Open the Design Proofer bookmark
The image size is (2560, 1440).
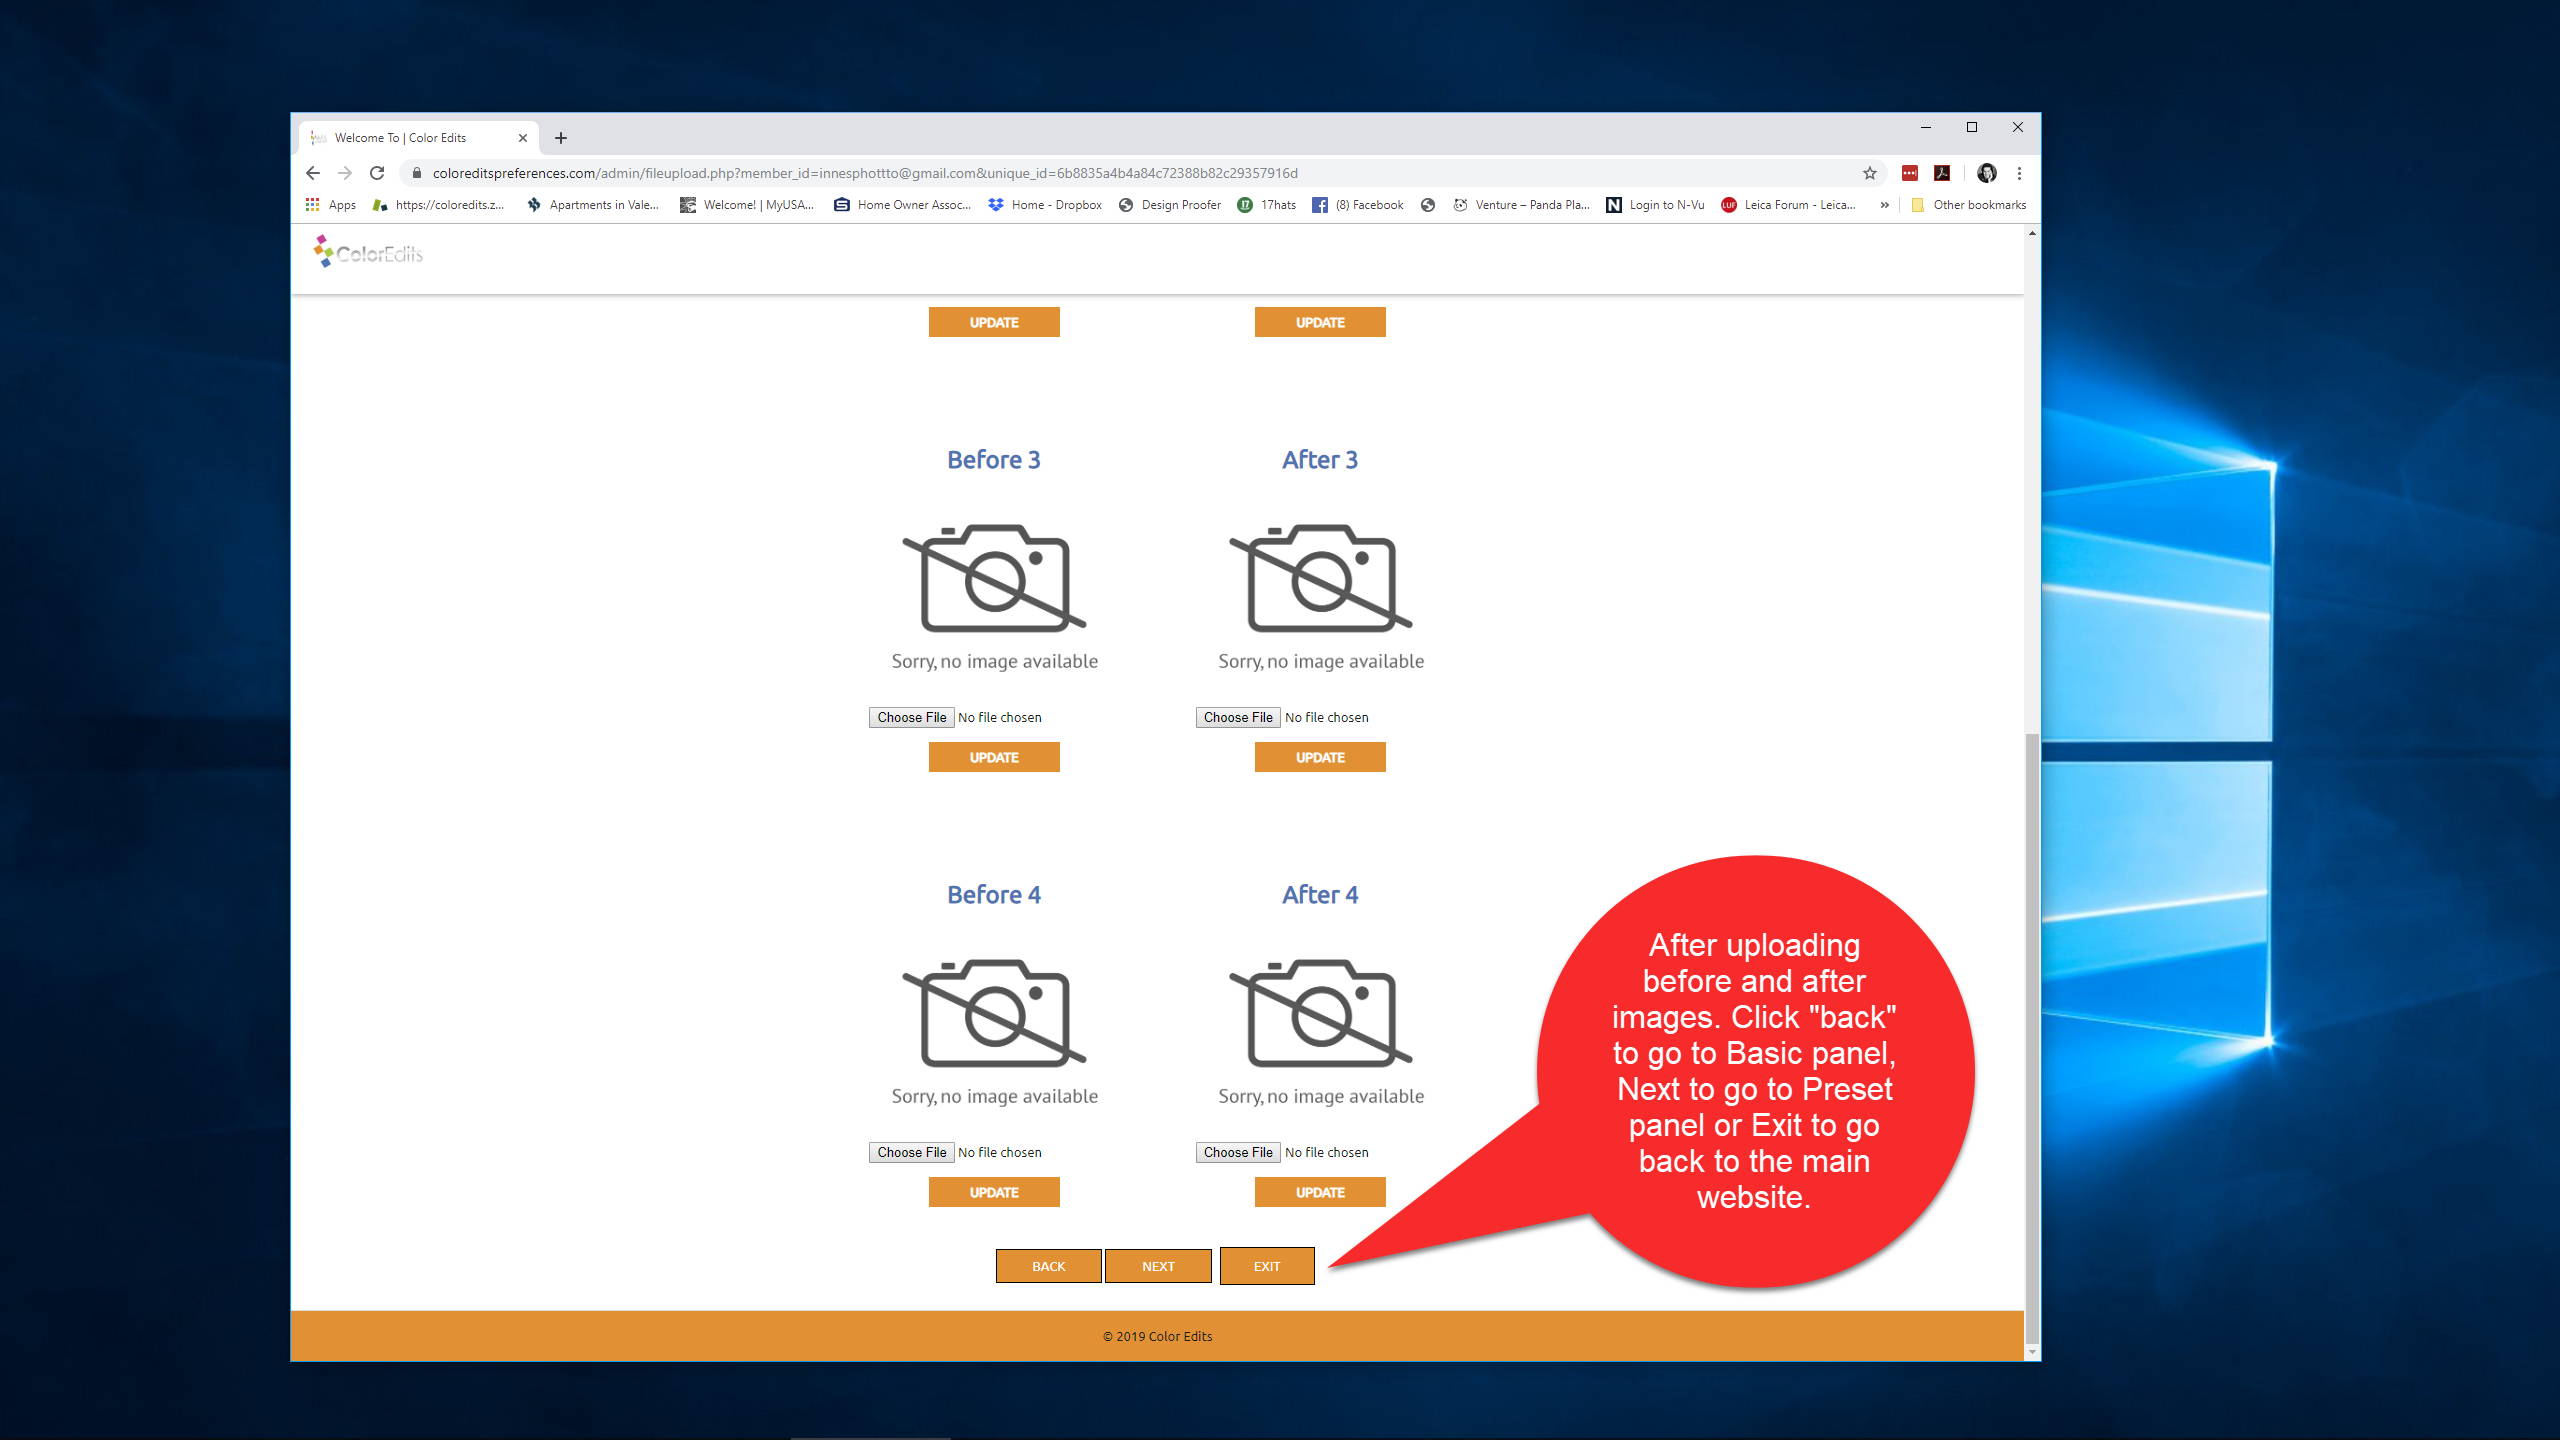[x=1170, y=205]
